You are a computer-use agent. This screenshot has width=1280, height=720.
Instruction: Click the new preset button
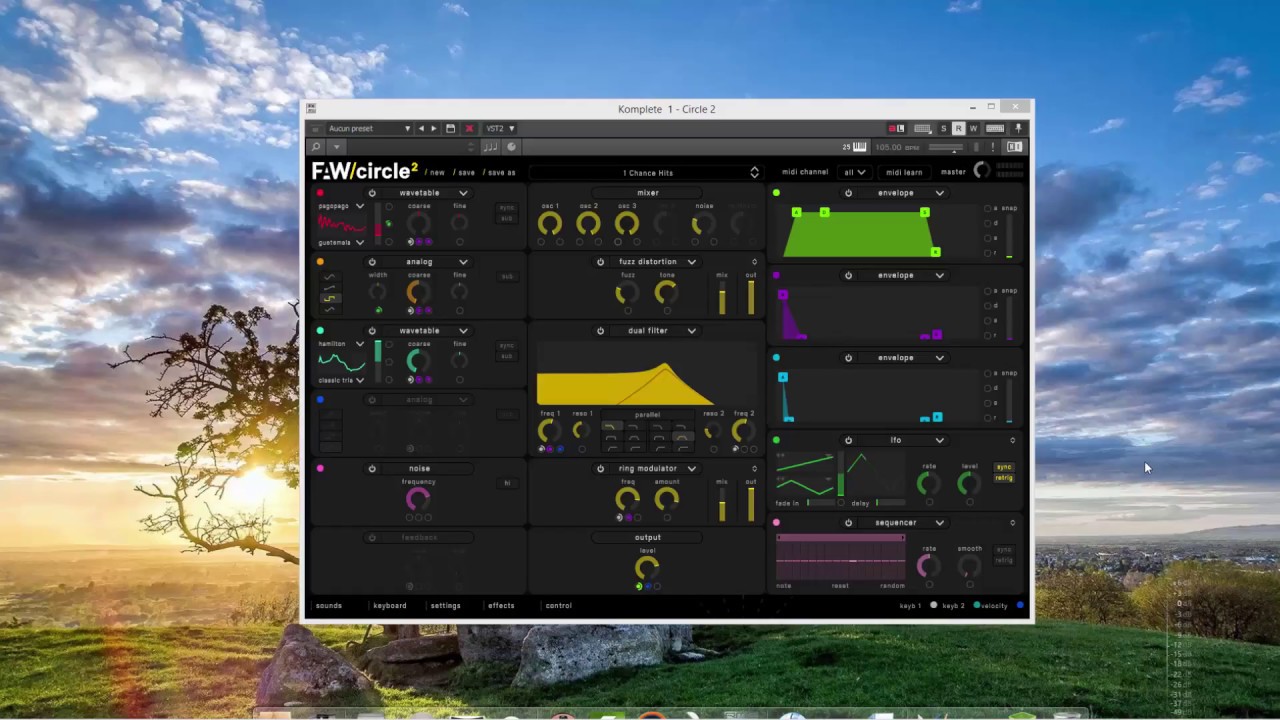tap(436, 172)
